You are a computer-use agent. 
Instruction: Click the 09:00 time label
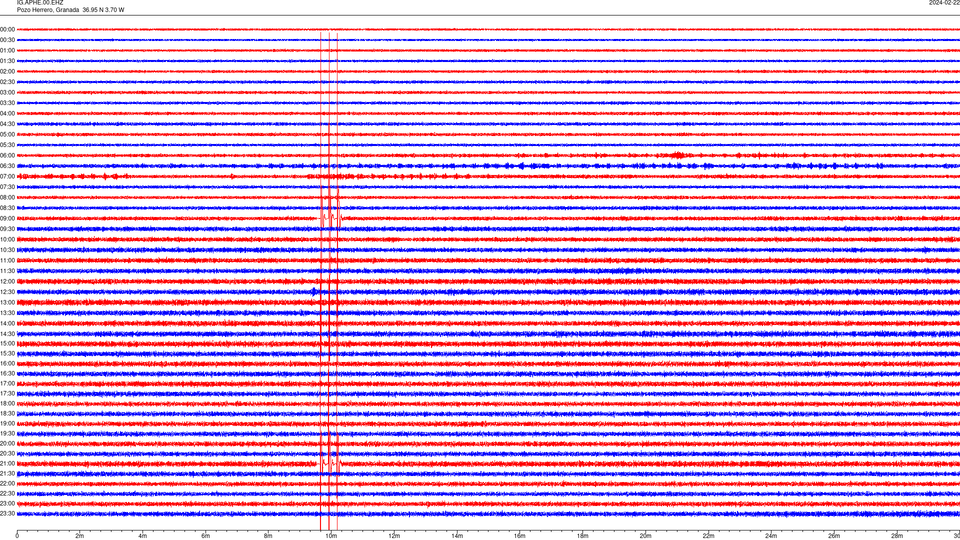pos(7,219)
